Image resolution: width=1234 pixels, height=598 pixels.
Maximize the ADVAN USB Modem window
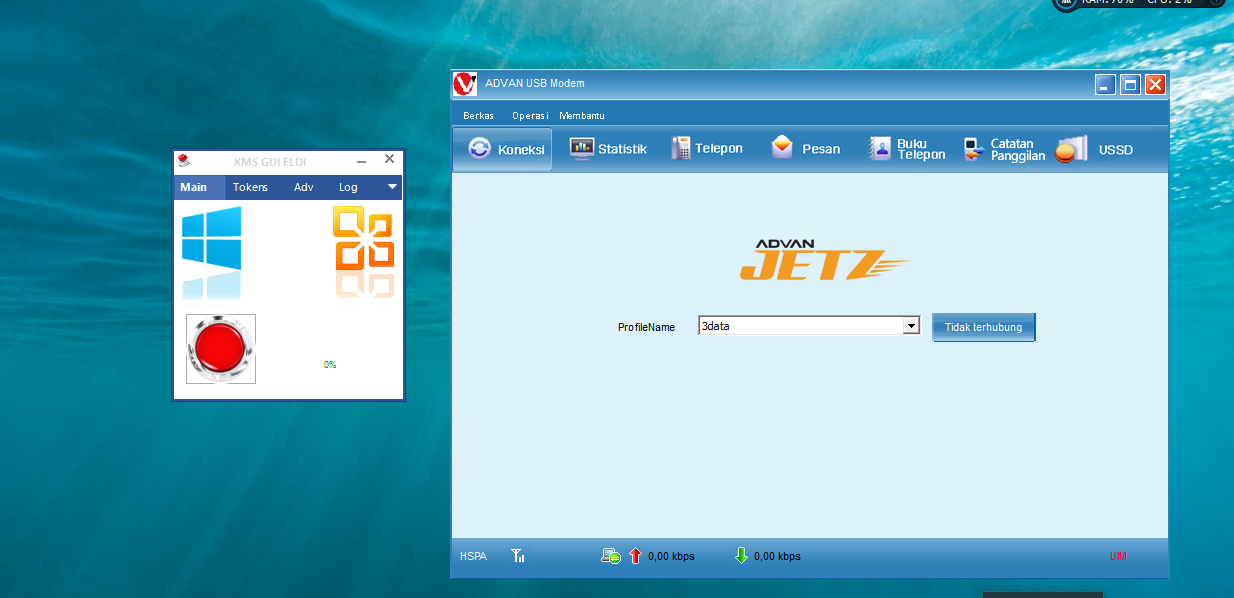click(x=1130, y=85)
